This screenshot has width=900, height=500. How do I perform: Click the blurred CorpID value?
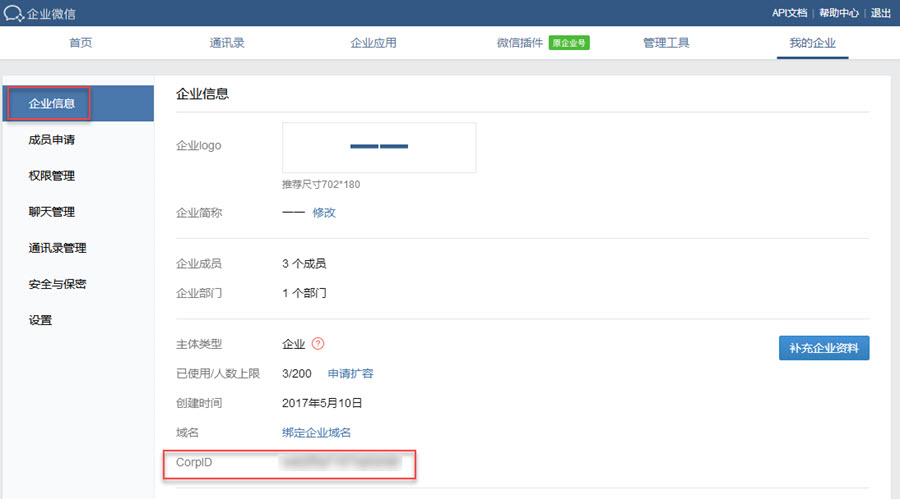point(340,462)
